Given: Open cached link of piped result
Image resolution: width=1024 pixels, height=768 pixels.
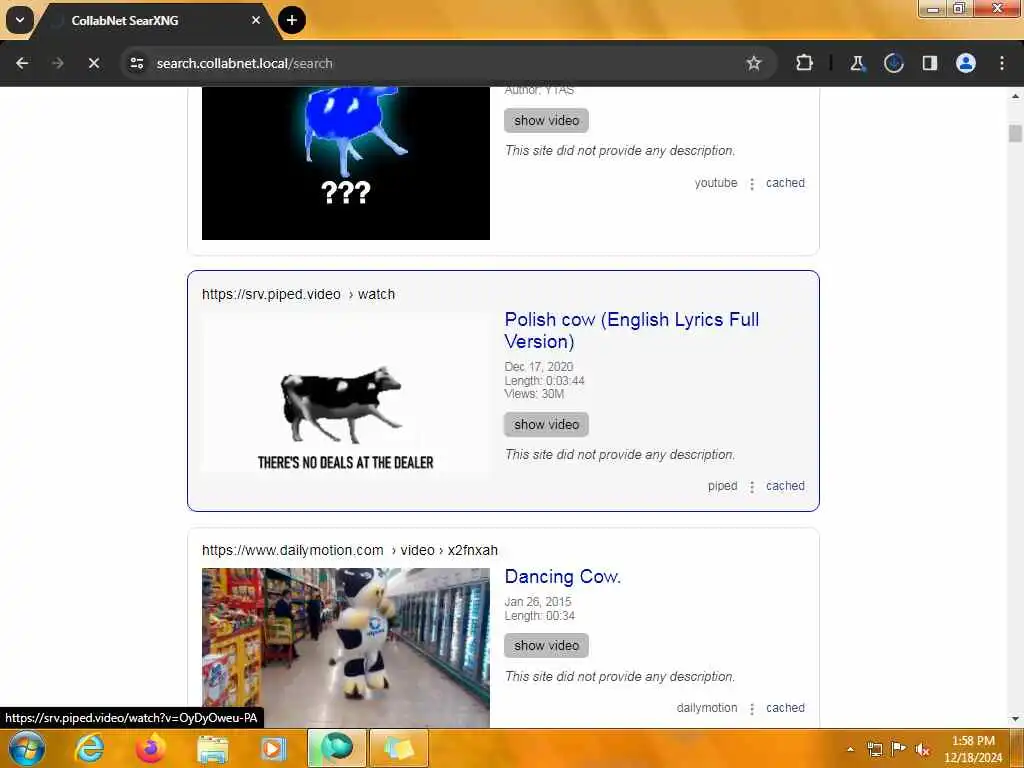Looking at the screenshot, I should click(x=785, y=486).
